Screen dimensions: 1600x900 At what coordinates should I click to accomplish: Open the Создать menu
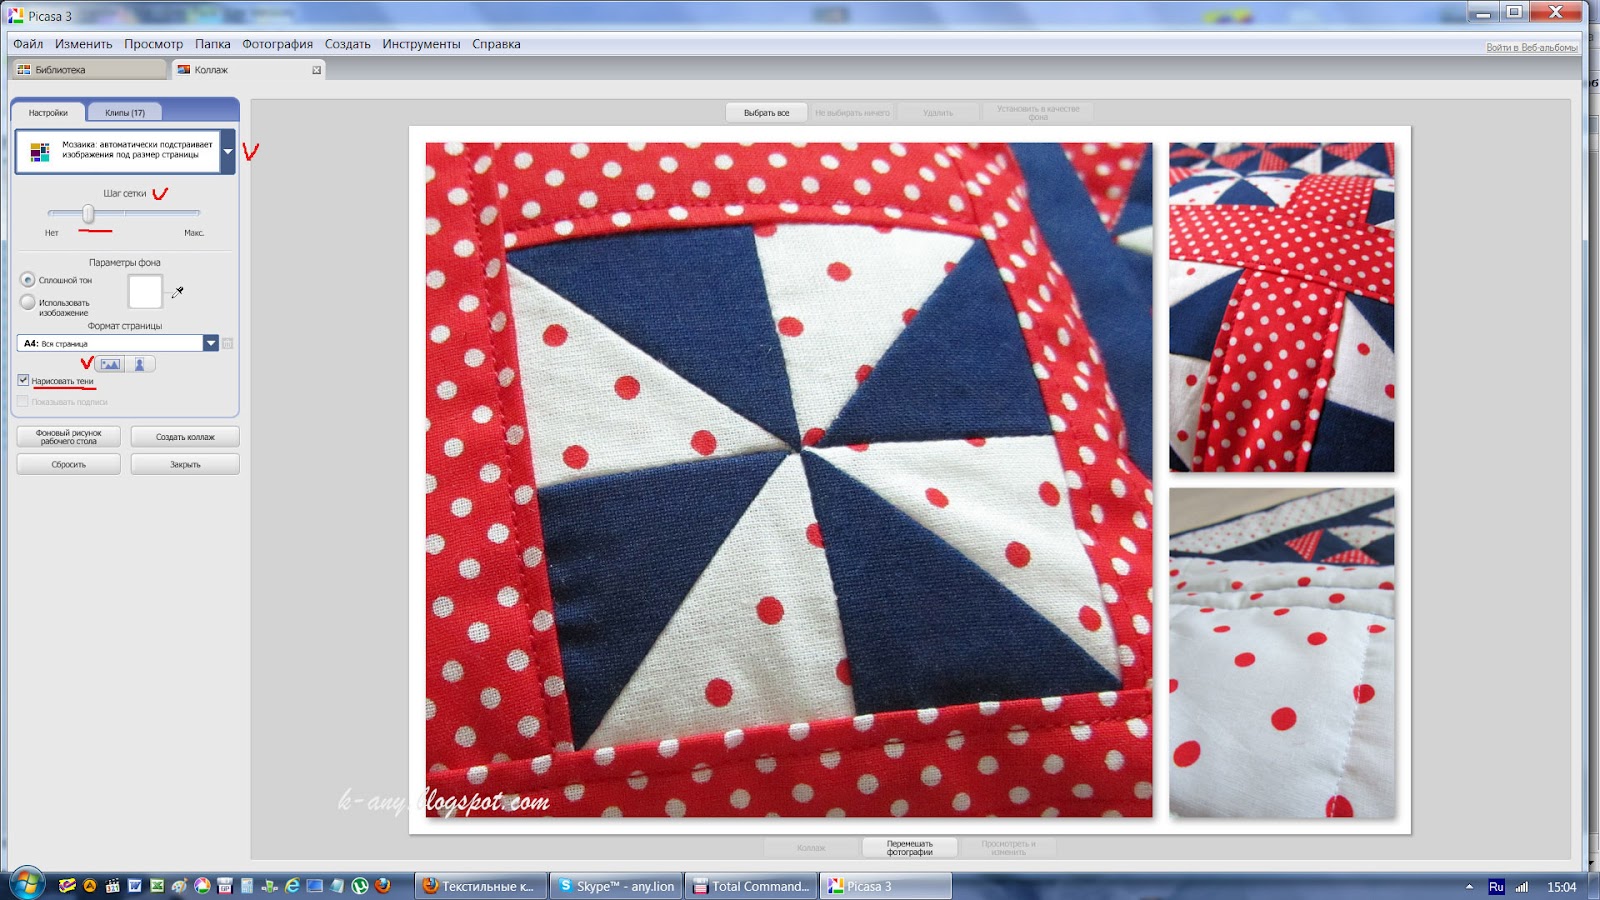click(348, 44)
